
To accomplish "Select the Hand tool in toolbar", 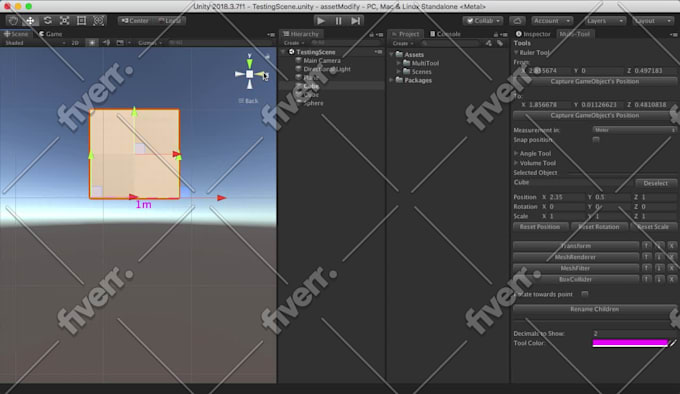I will point(13,20).
